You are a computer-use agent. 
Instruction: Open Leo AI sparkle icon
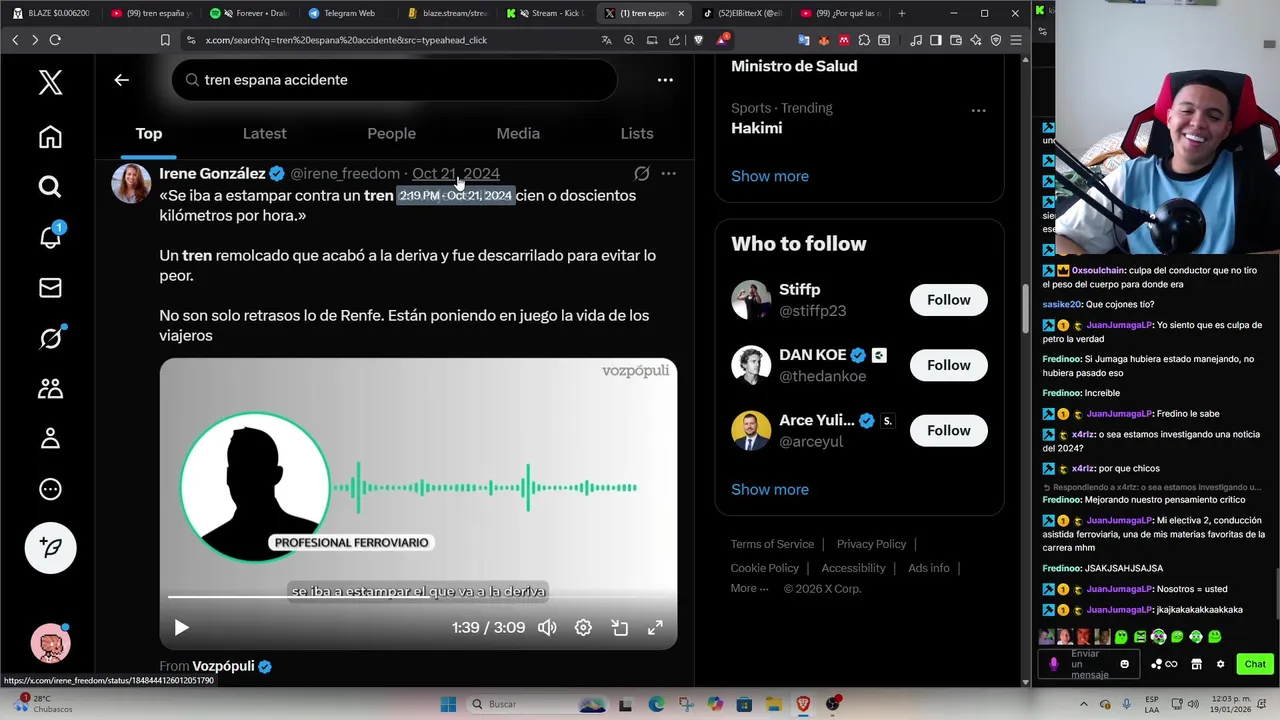click(976, 40)
